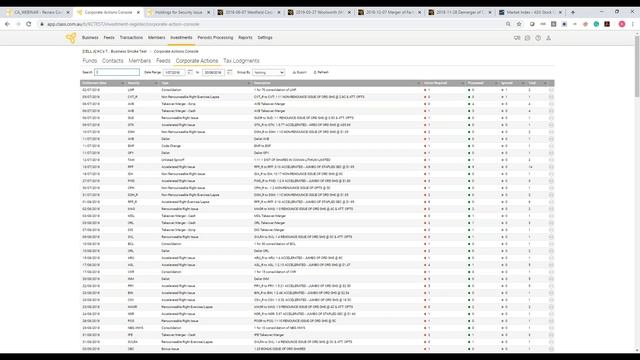Screen dimensions: 640x360
Task: Click the icon left of the help icon
Action: click(x=527, y=38)
